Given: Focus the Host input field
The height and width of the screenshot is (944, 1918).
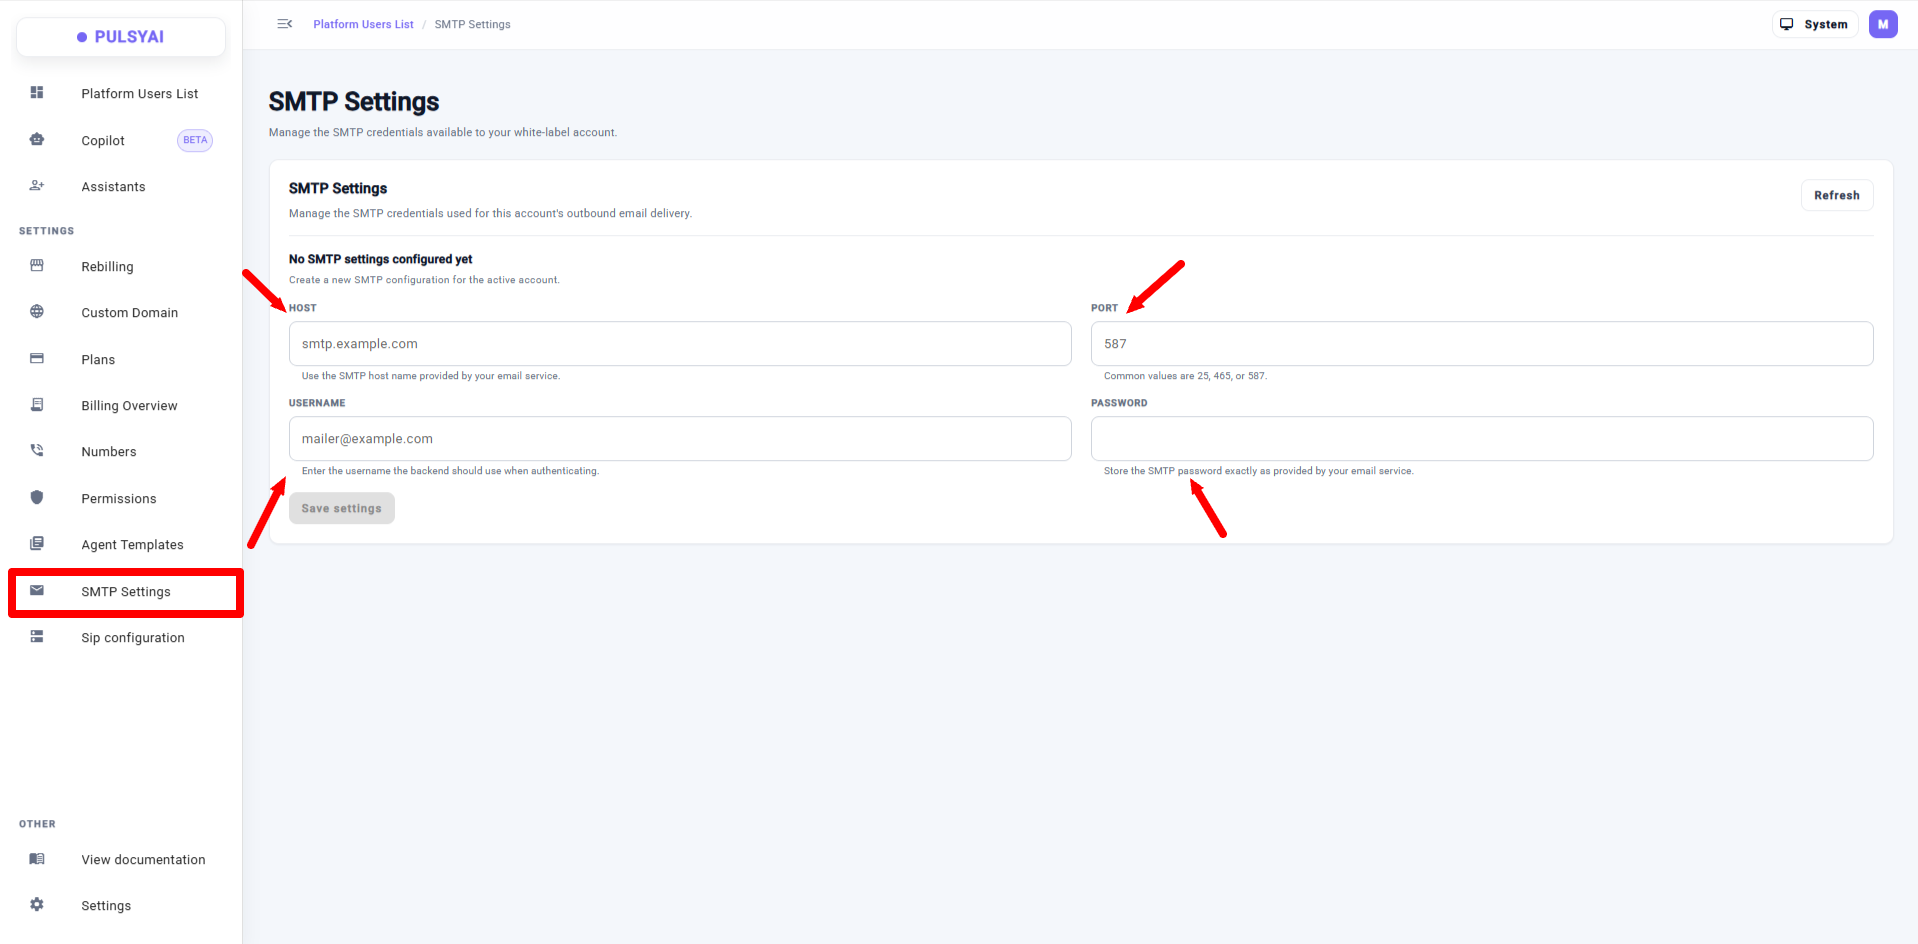Looking at the screenshot, I should coord(680,344).
